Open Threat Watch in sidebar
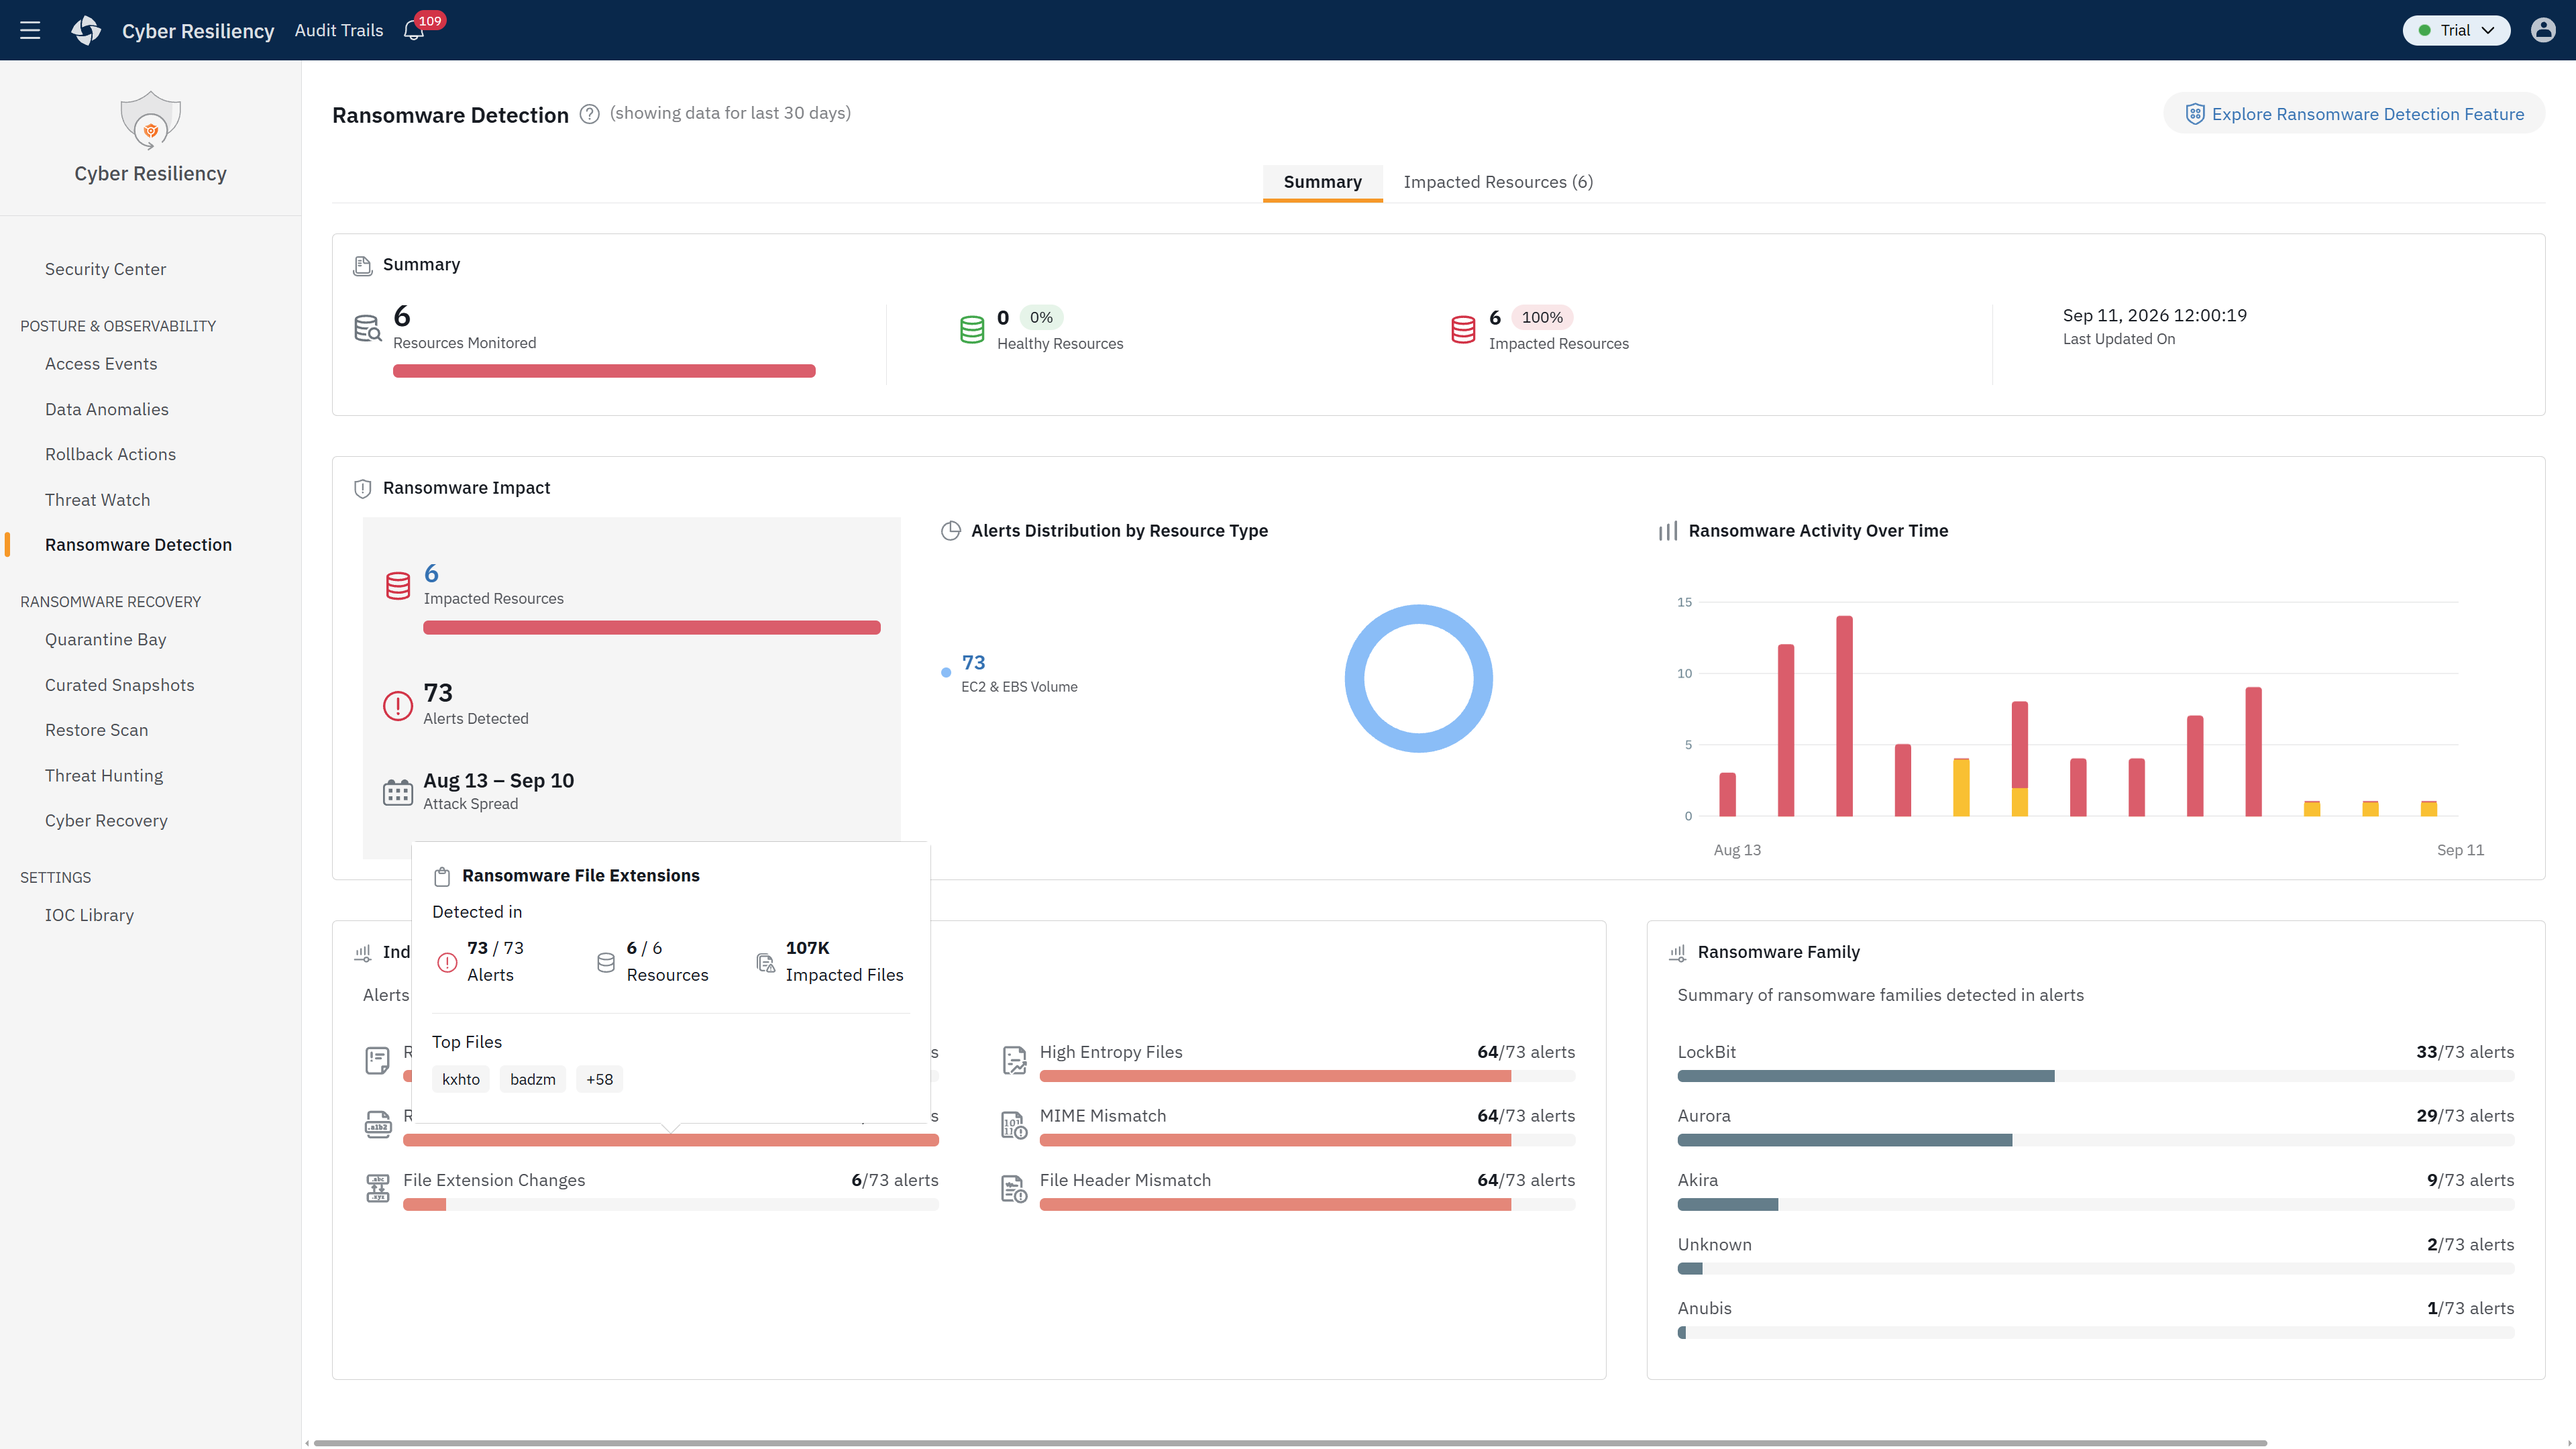The height and width of the screenshot is (1449, 2576). click(97, 500)
